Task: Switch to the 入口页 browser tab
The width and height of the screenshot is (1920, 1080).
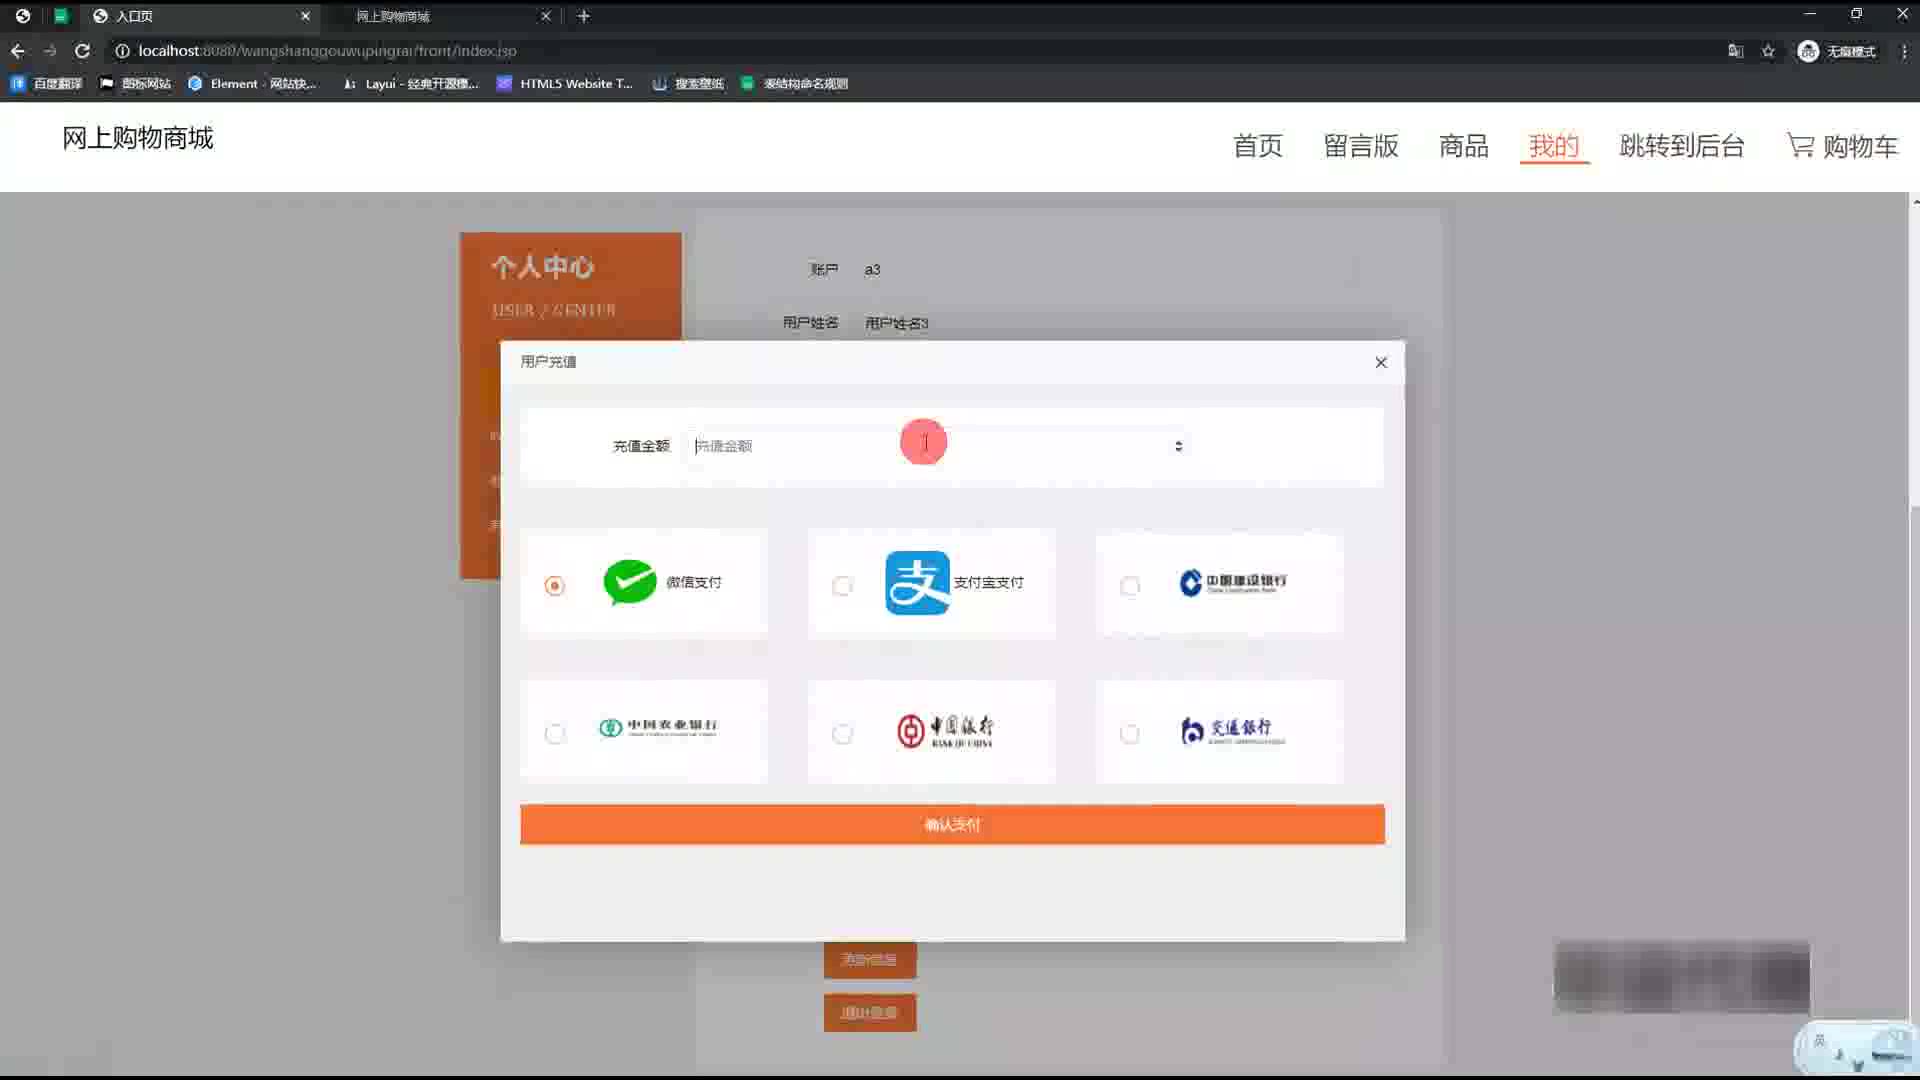Action: tap(200, 16)
